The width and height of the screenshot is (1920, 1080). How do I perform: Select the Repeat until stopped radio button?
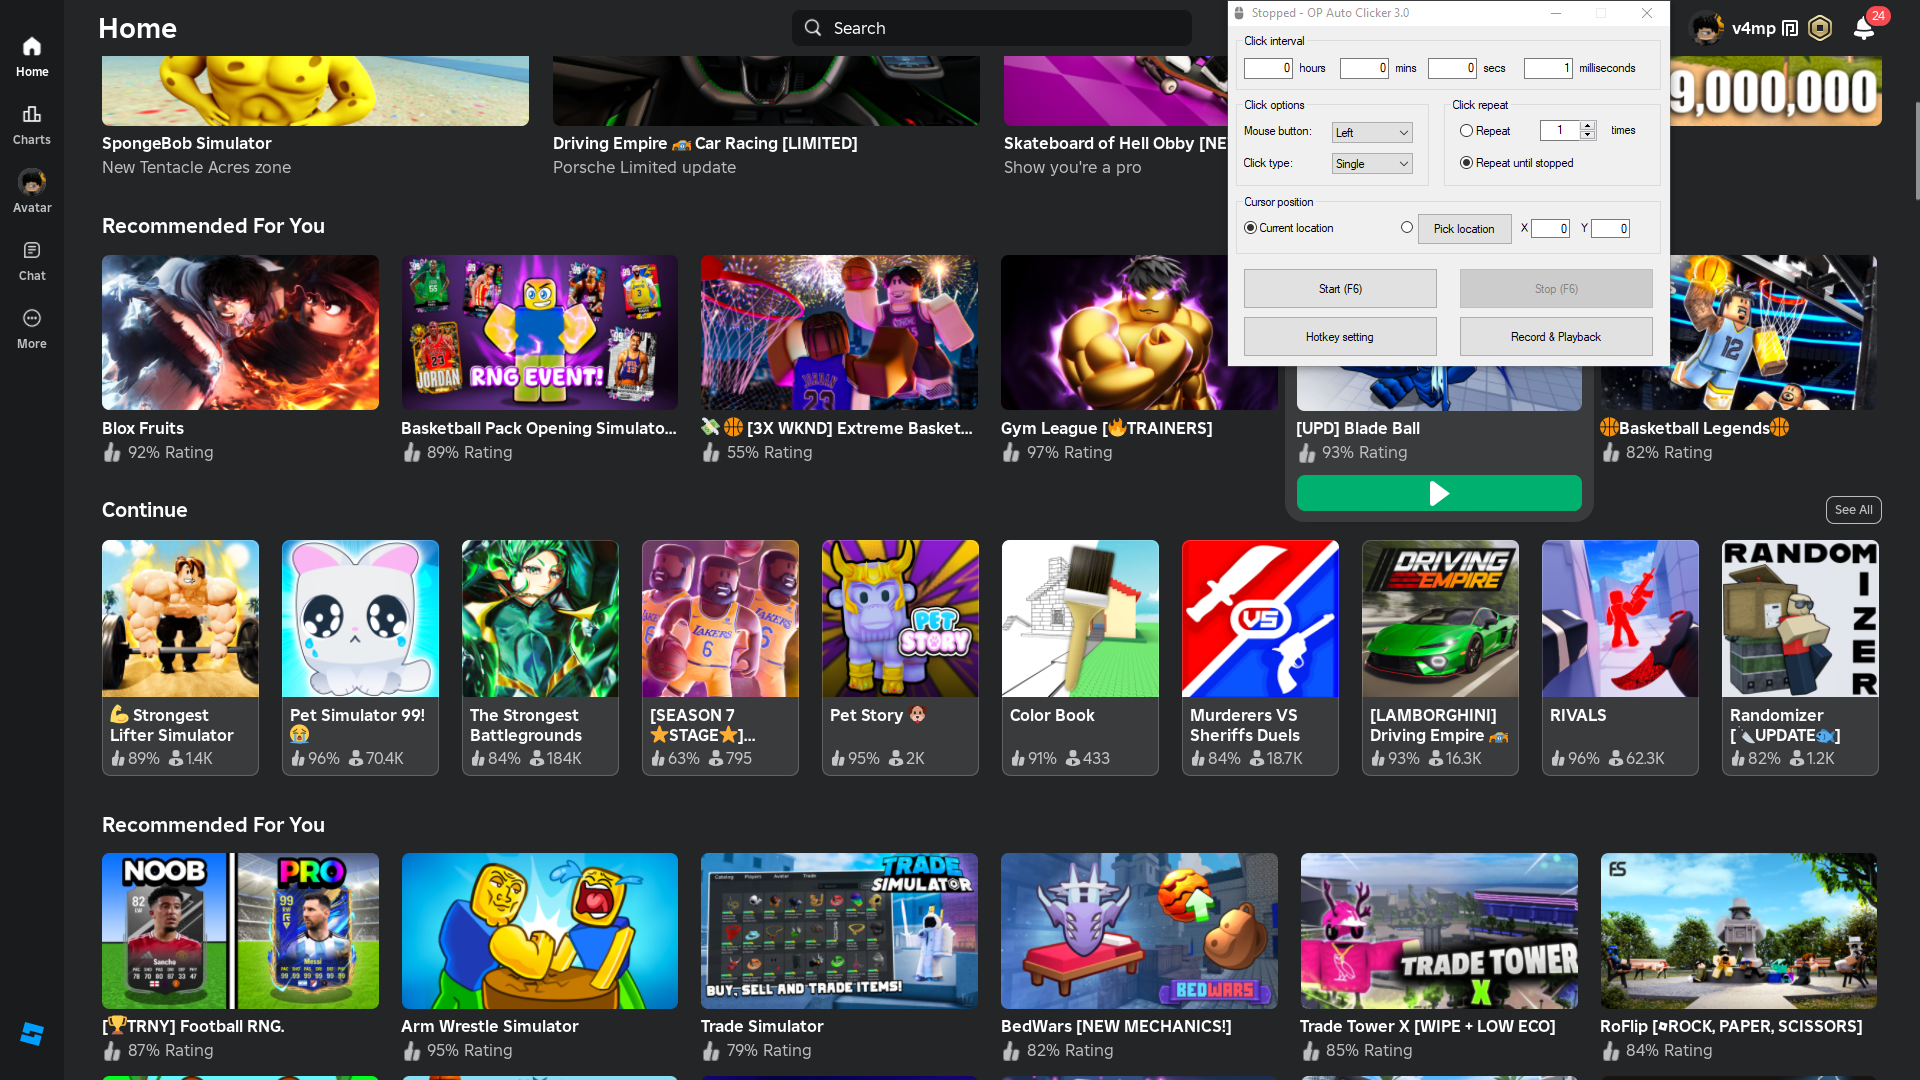point(1466,163)
